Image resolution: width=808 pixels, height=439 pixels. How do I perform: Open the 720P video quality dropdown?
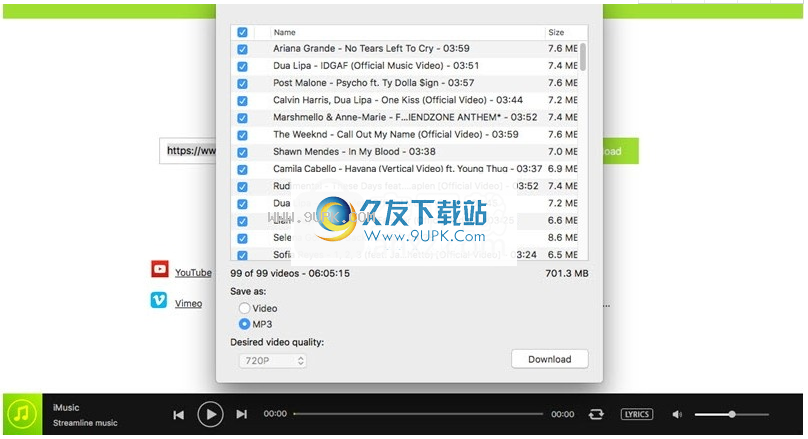pos(273,361)
